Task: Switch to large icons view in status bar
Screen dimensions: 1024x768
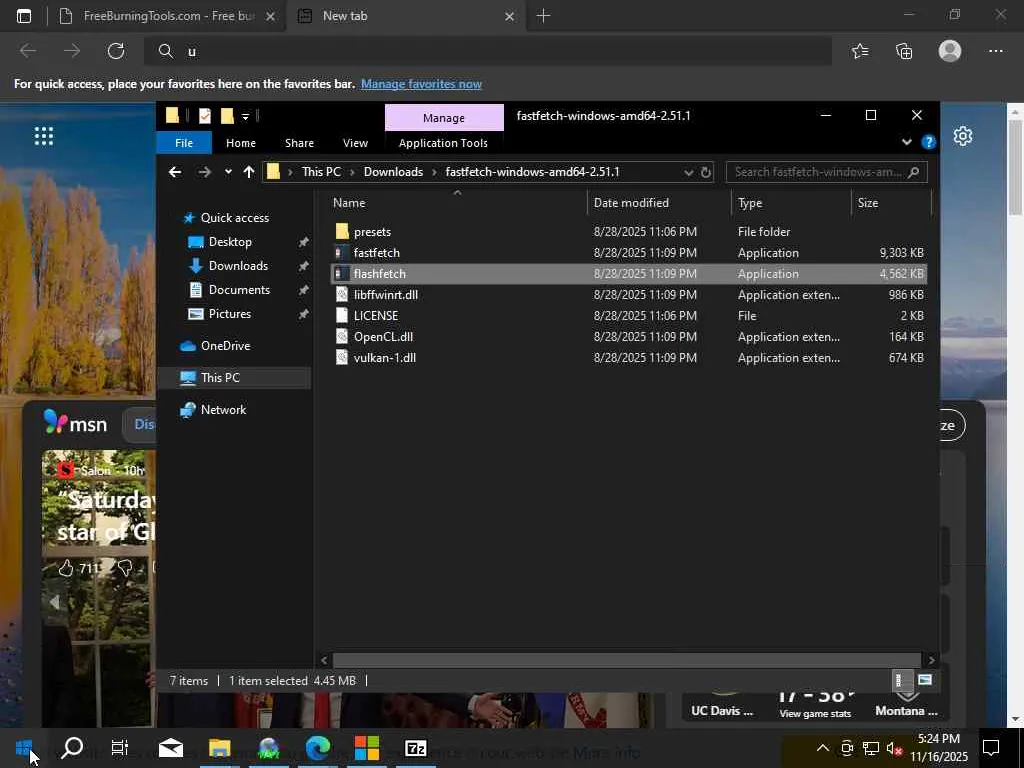Action: 924,680
